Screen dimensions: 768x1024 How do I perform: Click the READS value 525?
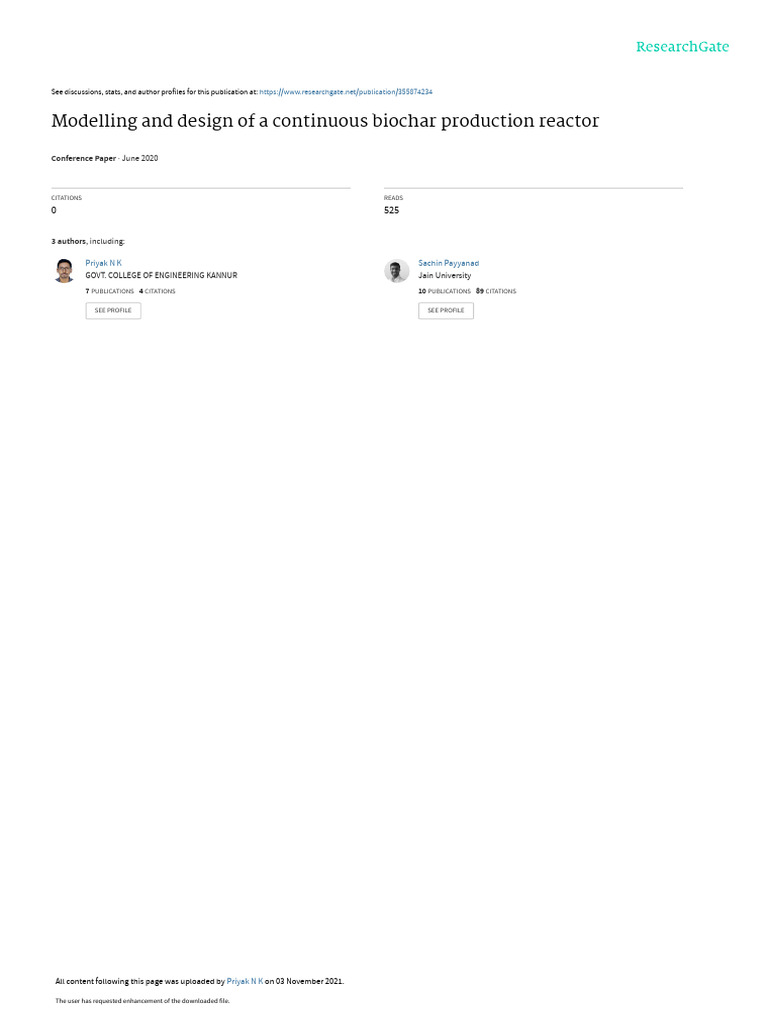tap(391, 210)
